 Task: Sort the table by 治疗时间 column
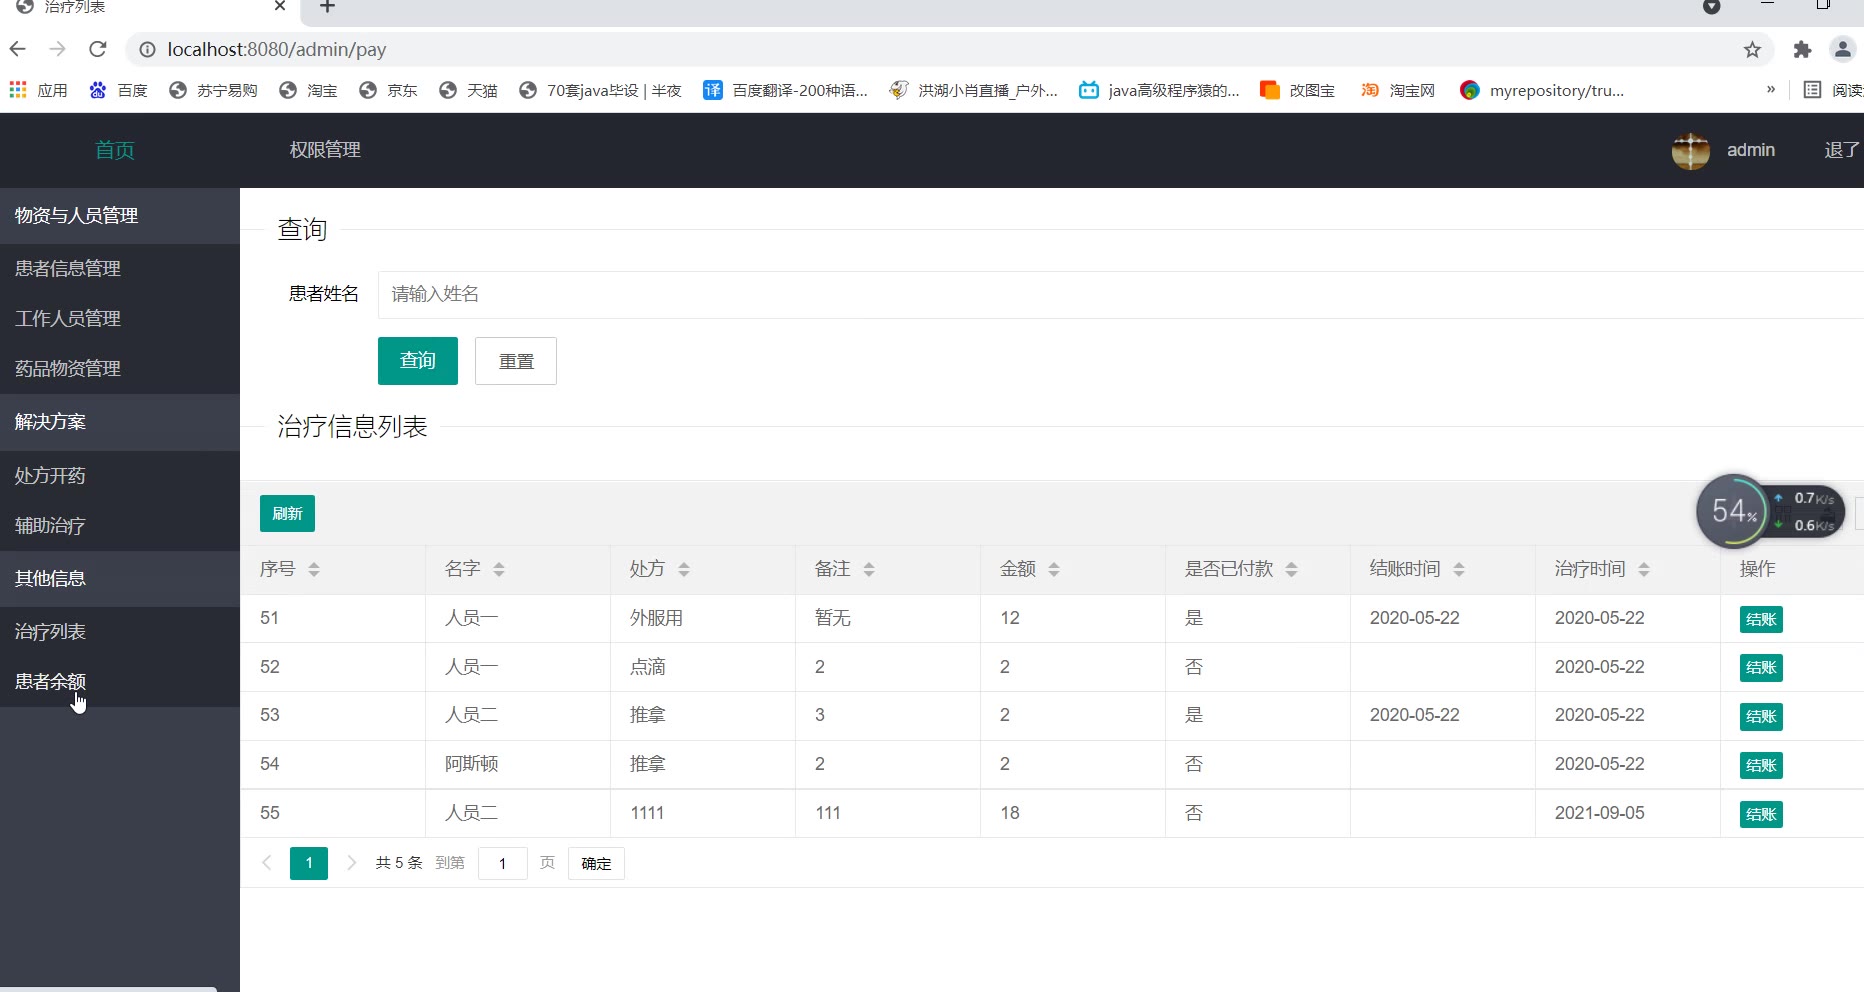click(x=1644, y=569)
